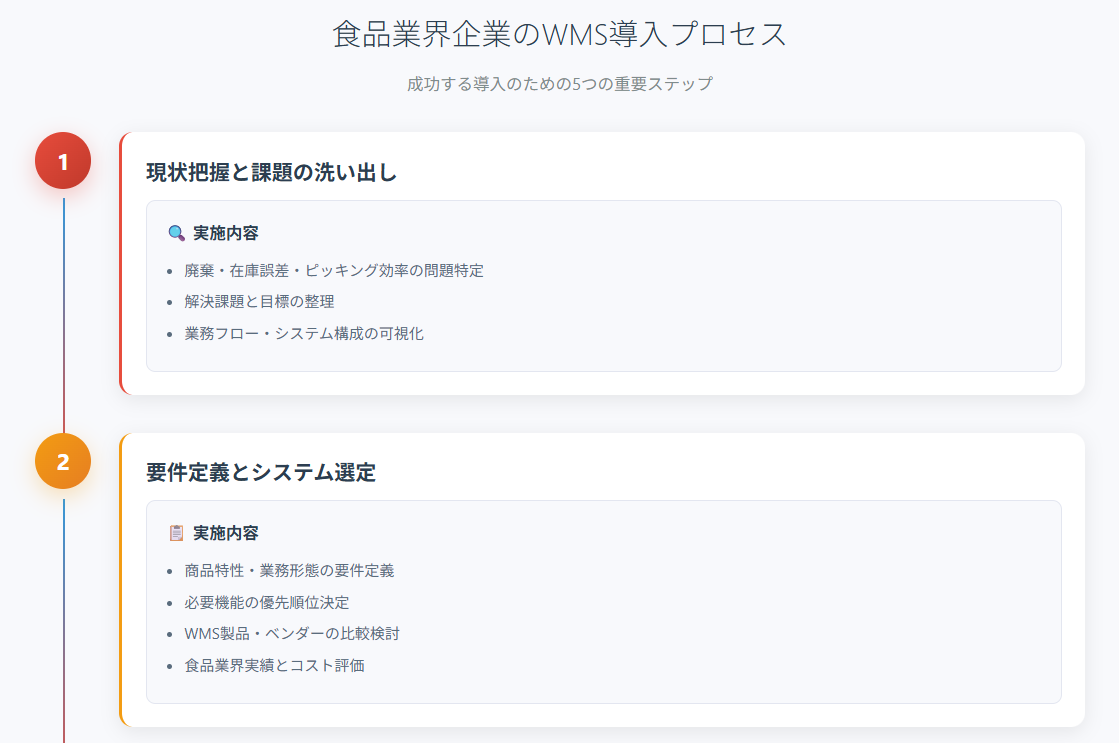The width and height of the screenshot is (1119, 743).
Task: Click the item 解決課題と目標の整理
Action: pos(259,302)
